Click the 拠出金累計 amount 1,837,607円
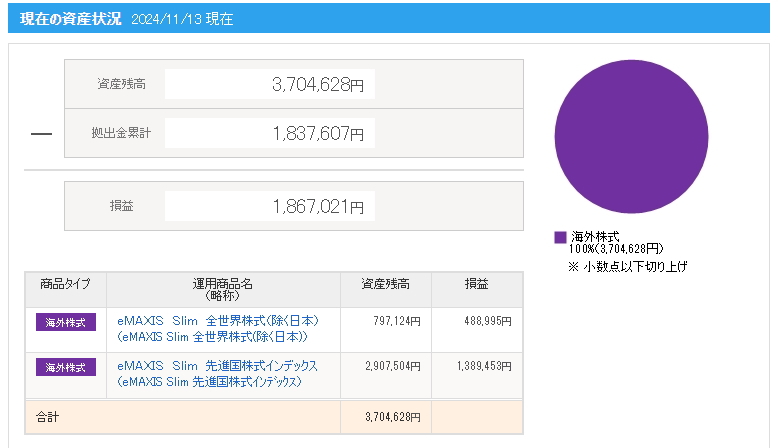 (317, 133)
